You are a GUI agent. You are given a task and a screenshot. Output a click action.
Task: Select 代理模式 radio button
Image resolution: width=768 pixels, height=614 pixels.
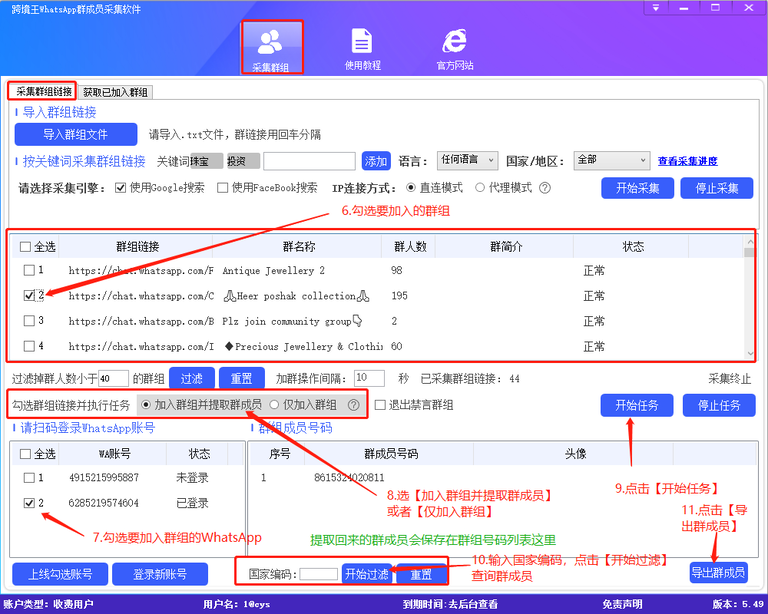pyautogui.click(x=480, y=188)
